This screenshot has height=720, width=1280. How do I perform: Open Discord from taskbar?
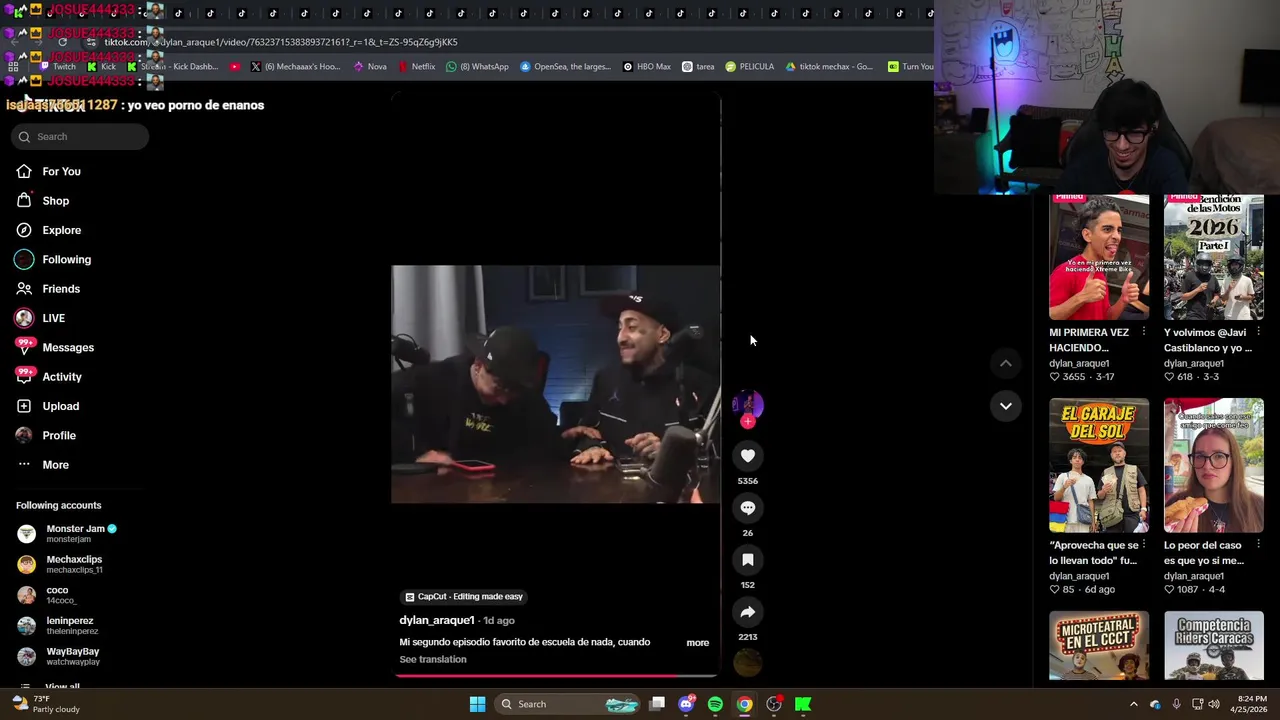(686, 704)
